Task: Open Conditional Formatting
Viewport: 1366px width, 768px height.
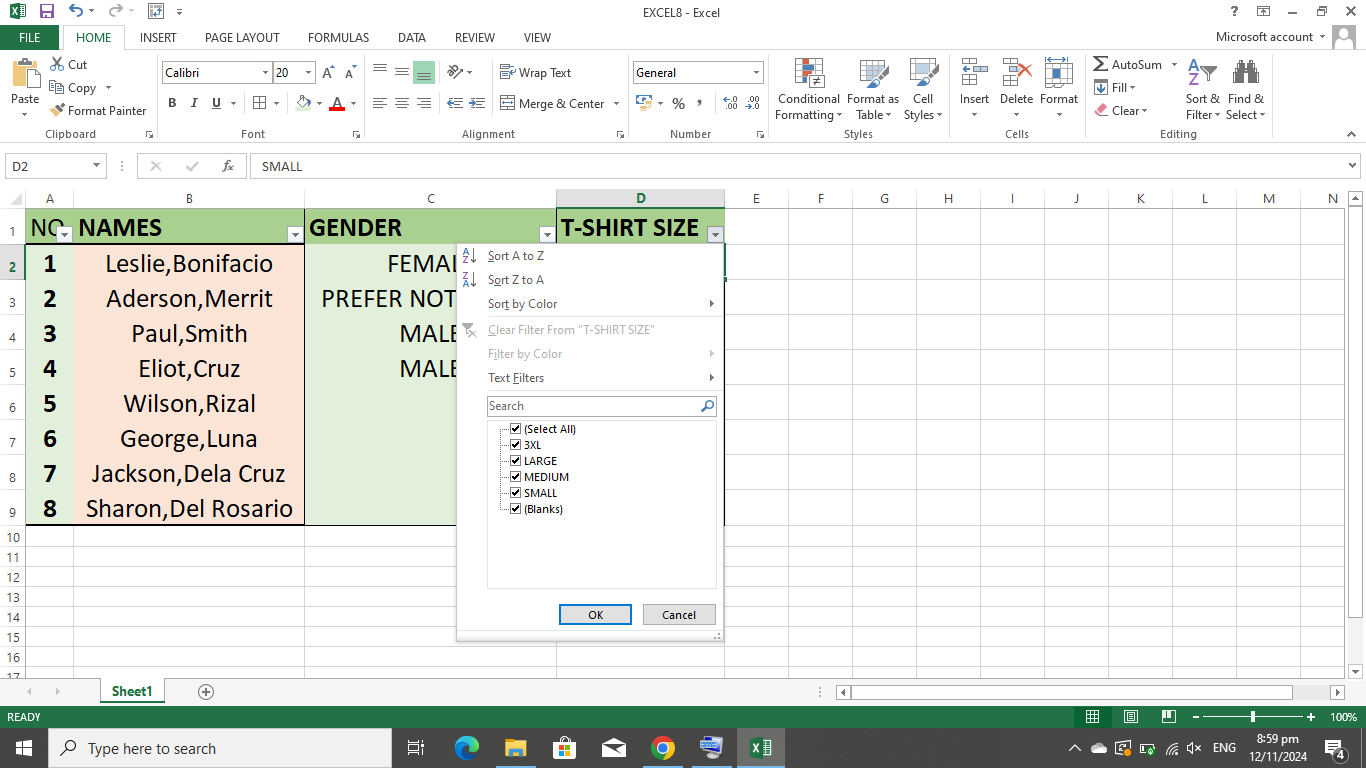Action: tap(809, 89)
